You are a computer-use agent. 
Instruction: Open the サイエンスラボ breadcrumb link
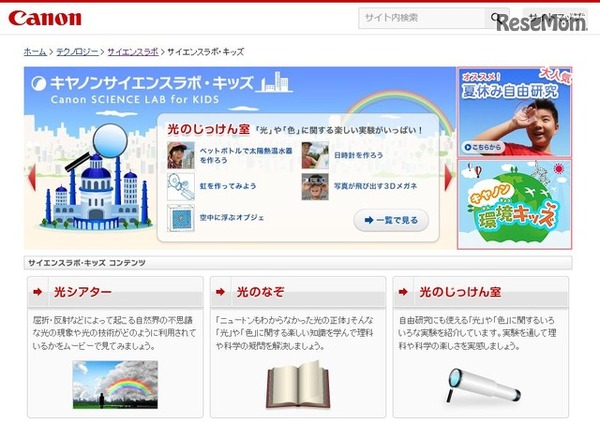click(133, 52)
